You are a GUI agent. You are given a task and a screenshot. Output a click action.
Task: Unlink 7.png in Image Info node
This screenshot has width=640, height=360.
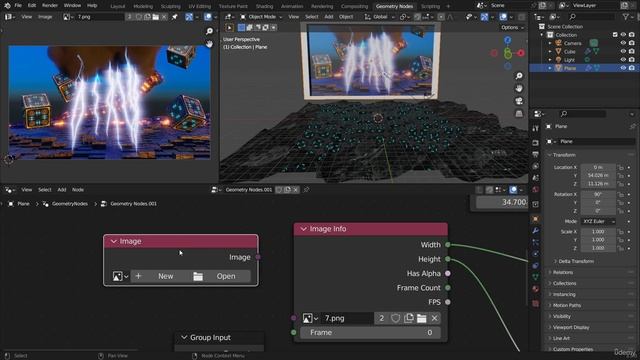click(x=434, y=318)
